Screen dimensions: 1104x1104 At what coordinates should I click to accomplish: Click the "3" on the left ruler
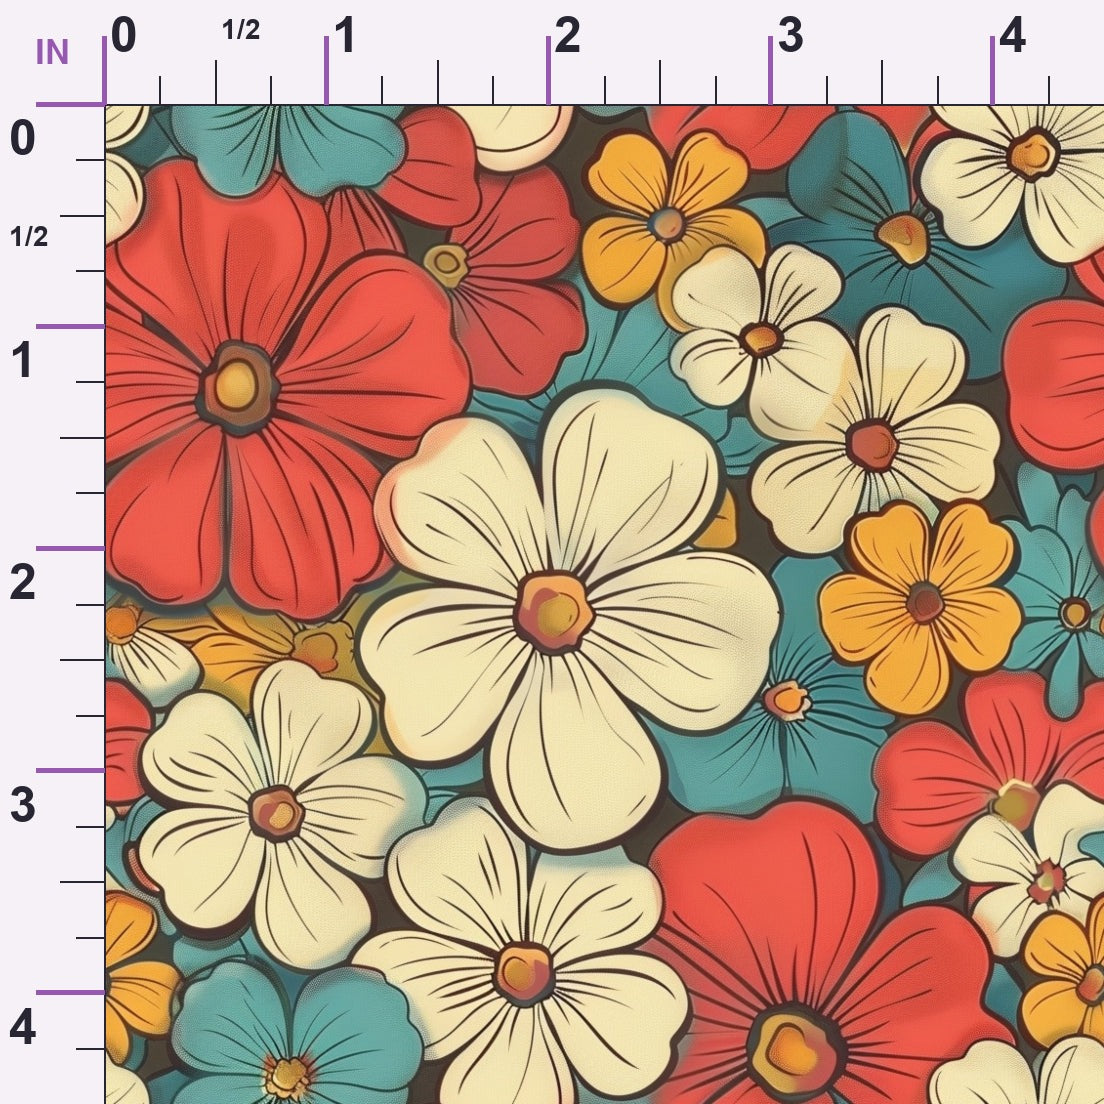[23, 805]
